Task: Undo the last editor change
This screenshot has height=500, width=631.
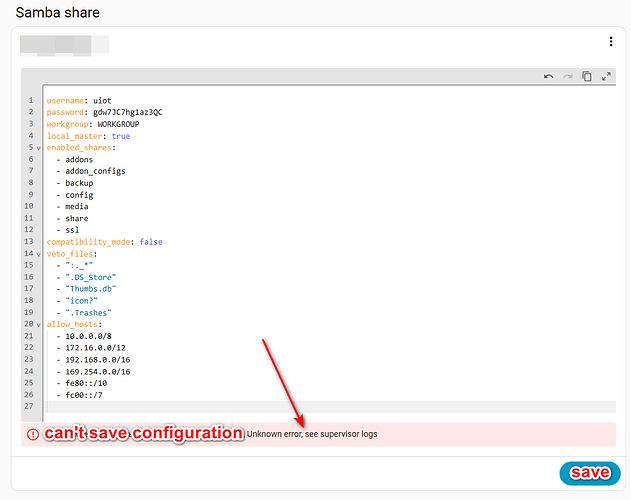Action: pos(549,76)
